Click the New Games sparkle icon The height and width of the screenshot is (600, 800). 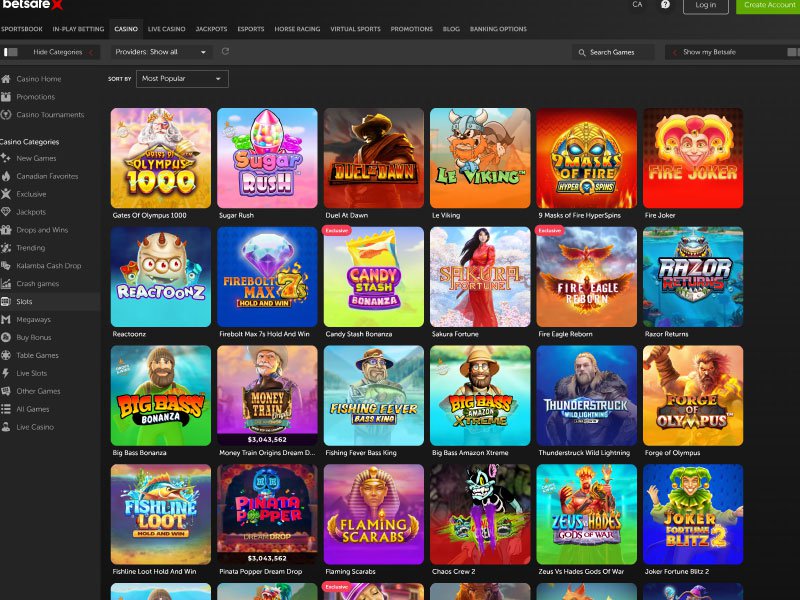pos(6,158)
